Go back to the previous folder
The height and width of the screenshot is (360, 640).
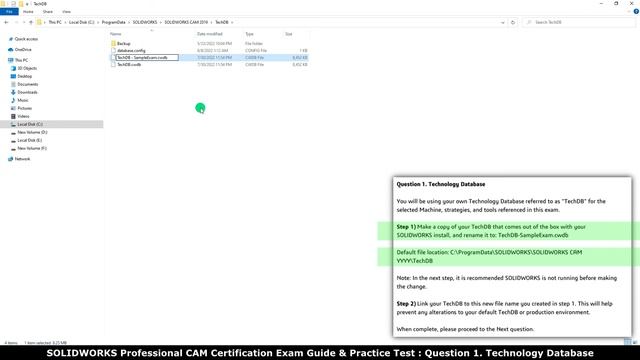point(6,22)
